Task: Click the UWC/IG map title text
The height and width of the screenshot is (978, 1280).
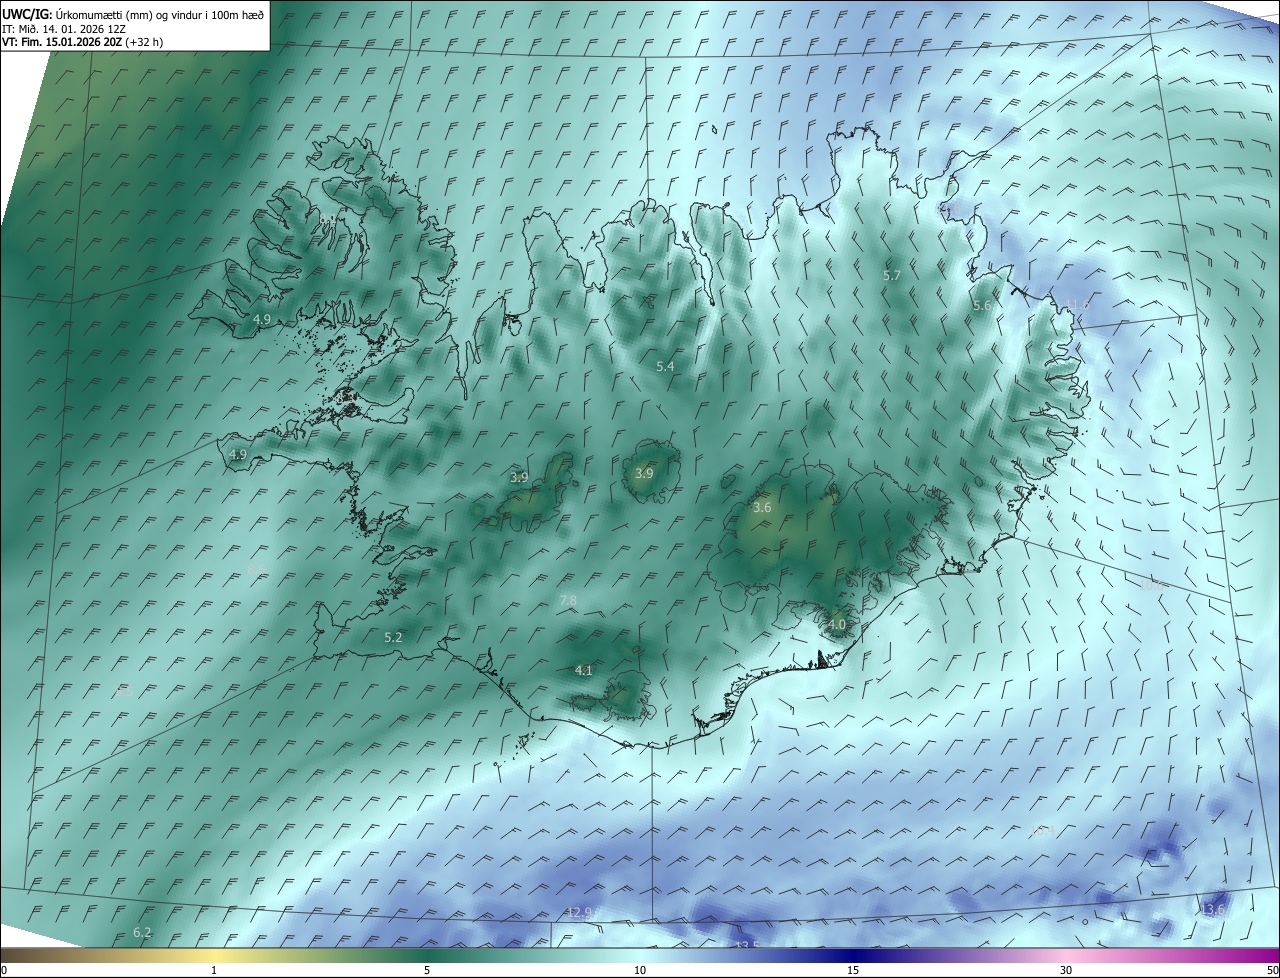Action: 133,14
